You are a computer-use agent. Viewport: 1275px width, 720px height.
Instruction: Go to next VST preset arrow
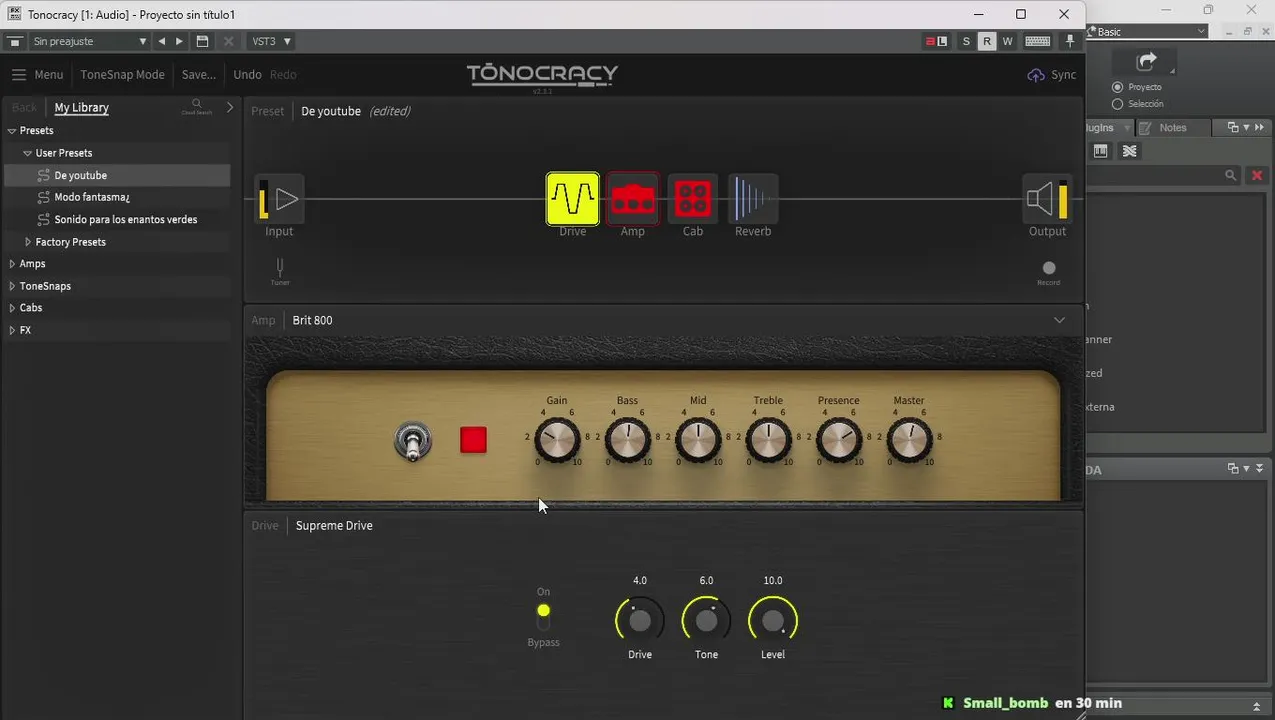coord(179,41)
